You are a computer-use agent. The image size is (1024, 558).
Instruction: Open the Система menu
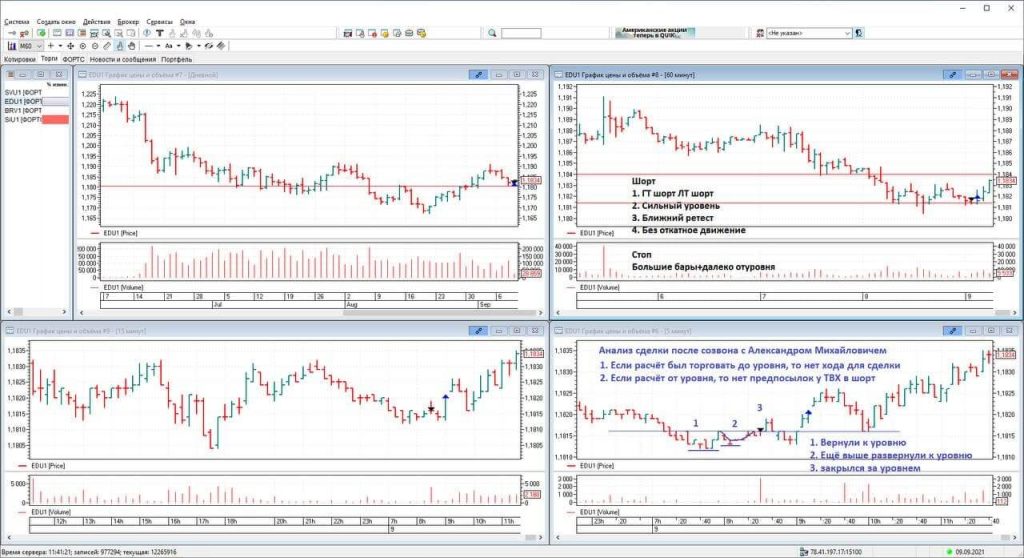(17, 22)
